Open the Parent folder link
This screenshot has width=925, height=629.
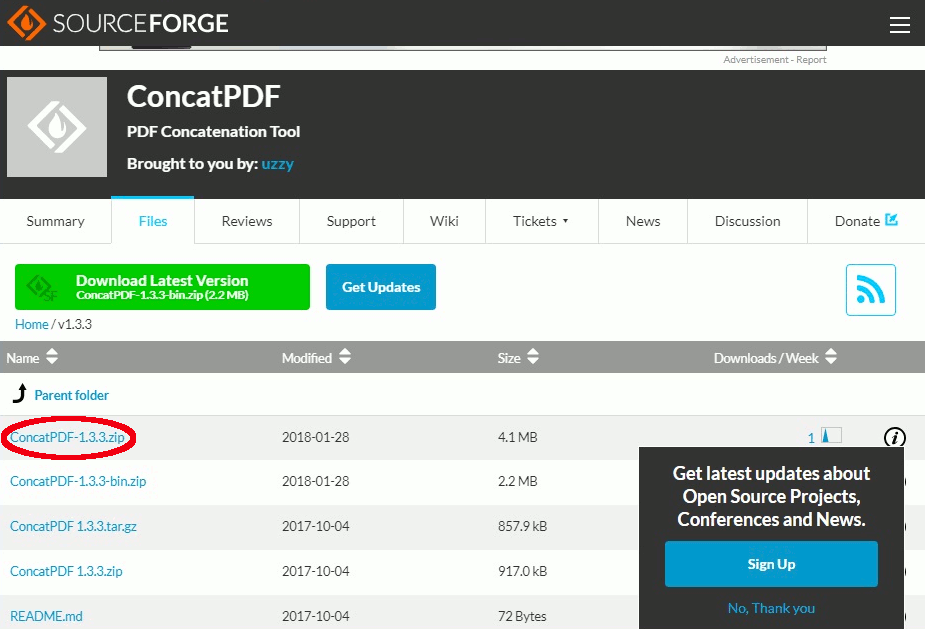click(71, 395)
